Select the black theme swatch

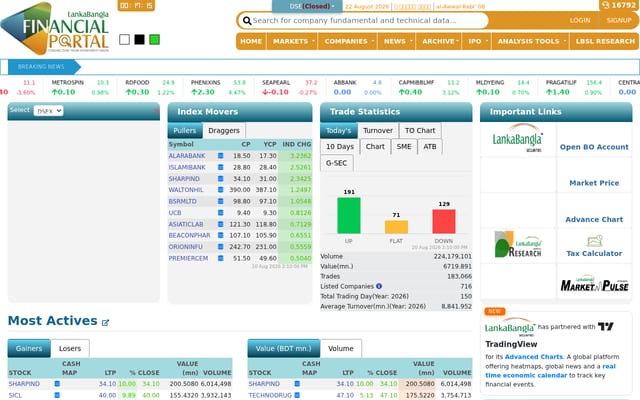pyautogui.click(x=140, y=40)
